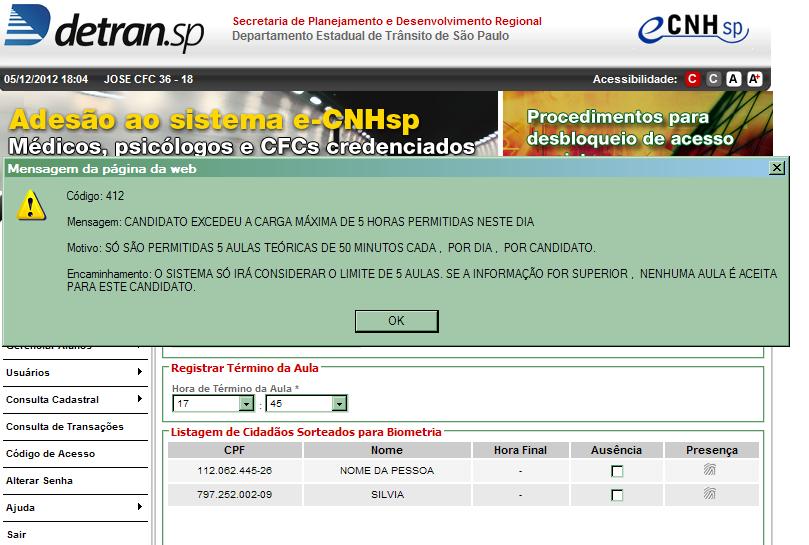Open the Adesão ao sistema e-CNHsp banner
The height and width of the screenshot is (545, 809).
[249, 124]
